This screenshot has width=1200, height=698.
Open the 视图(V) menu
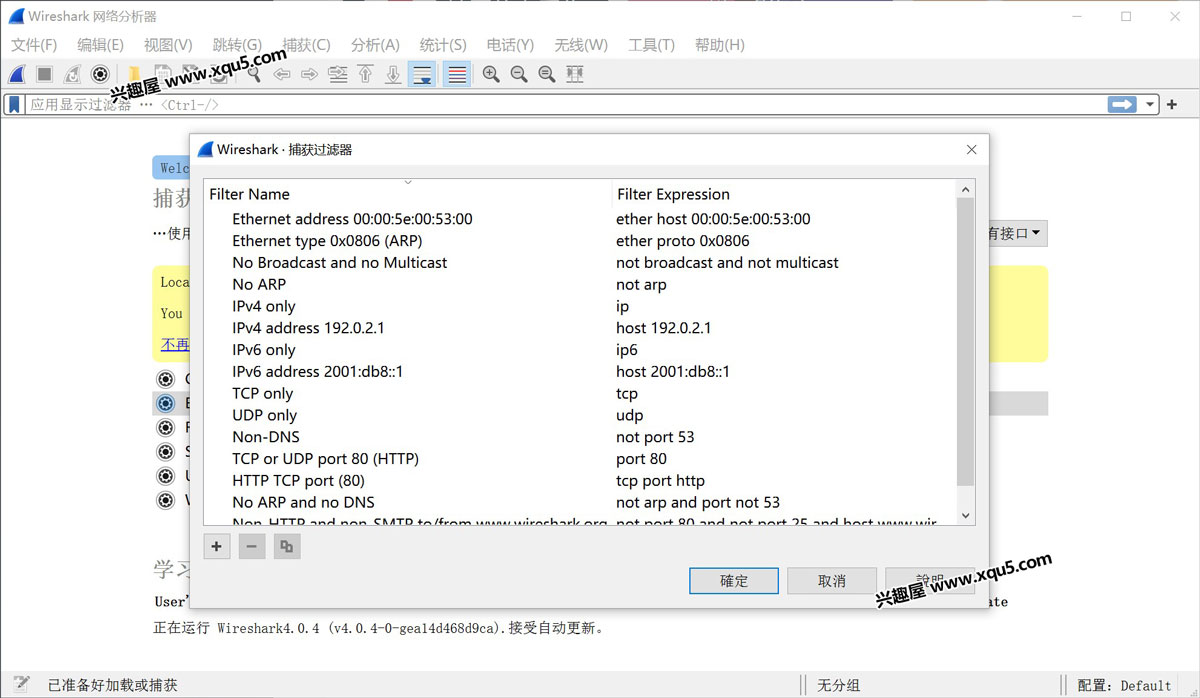point(168,45)
